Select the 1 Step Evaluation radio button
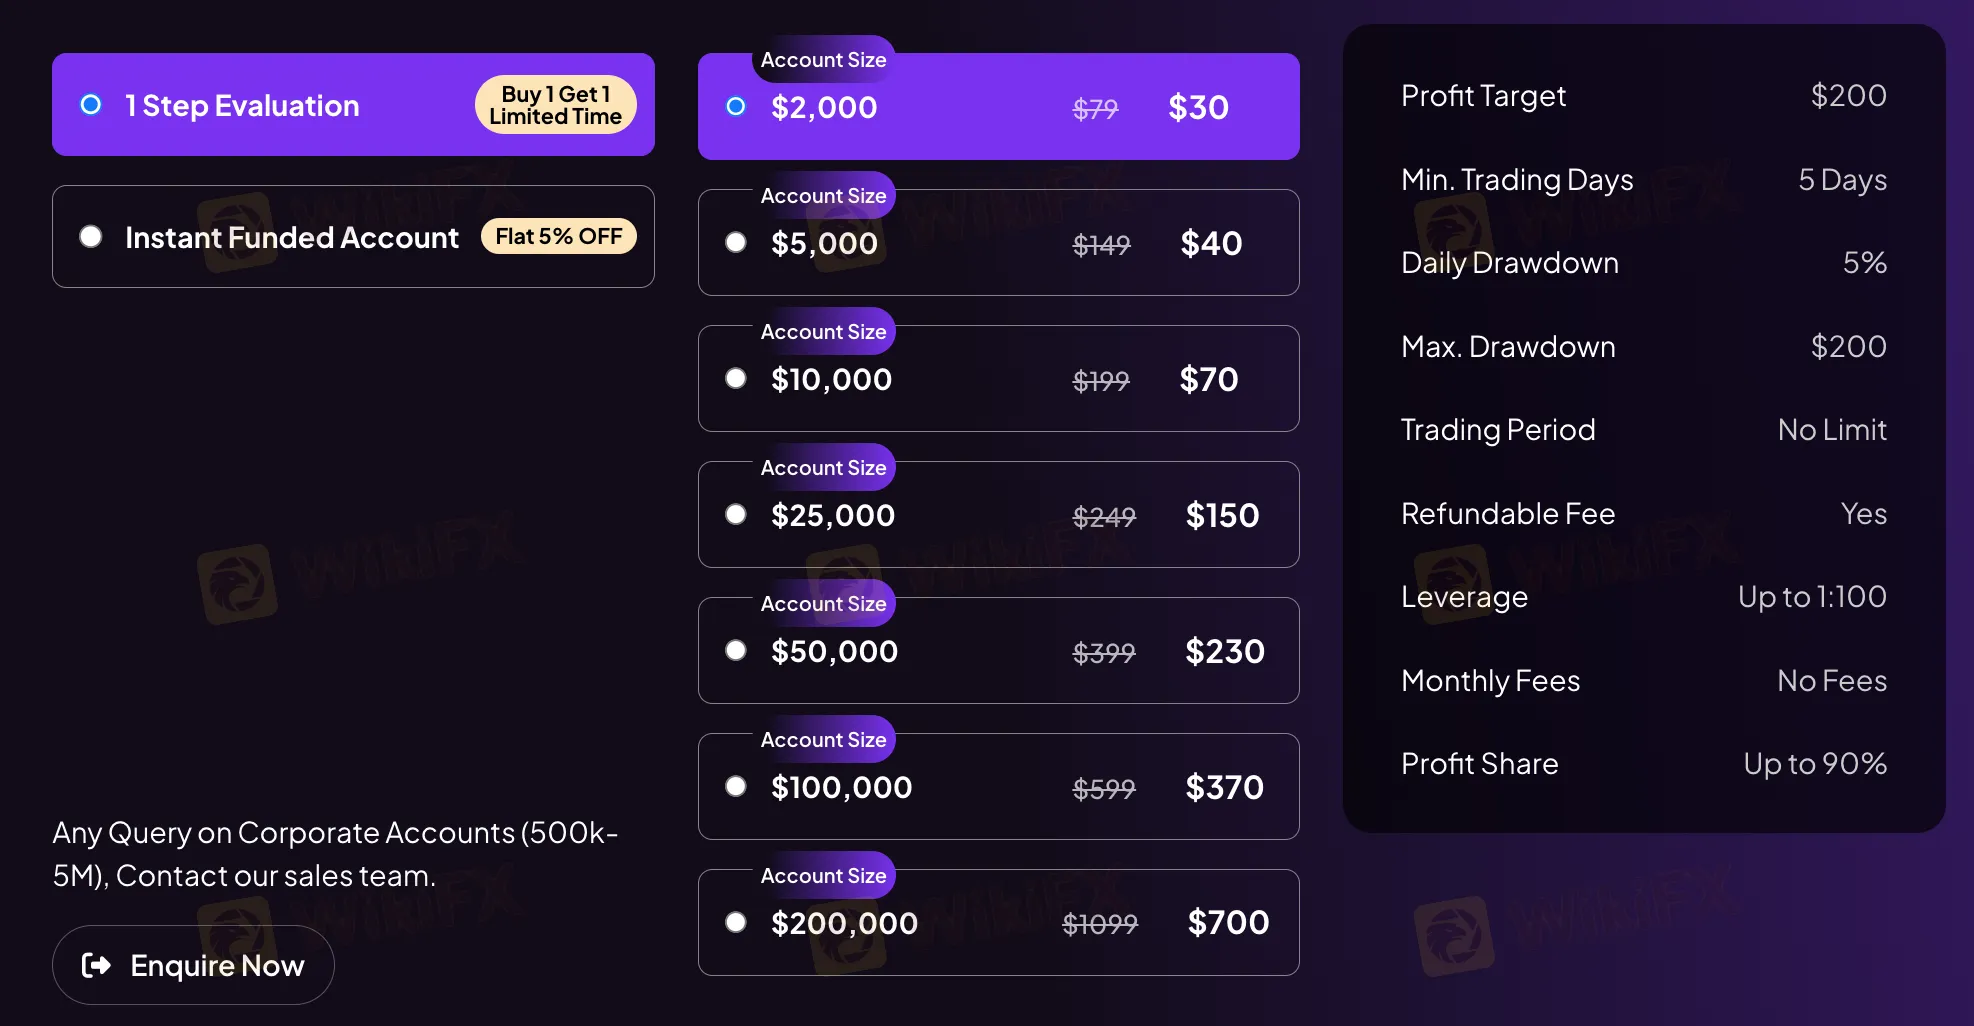 pyautogui.click(x=91, y=105)
